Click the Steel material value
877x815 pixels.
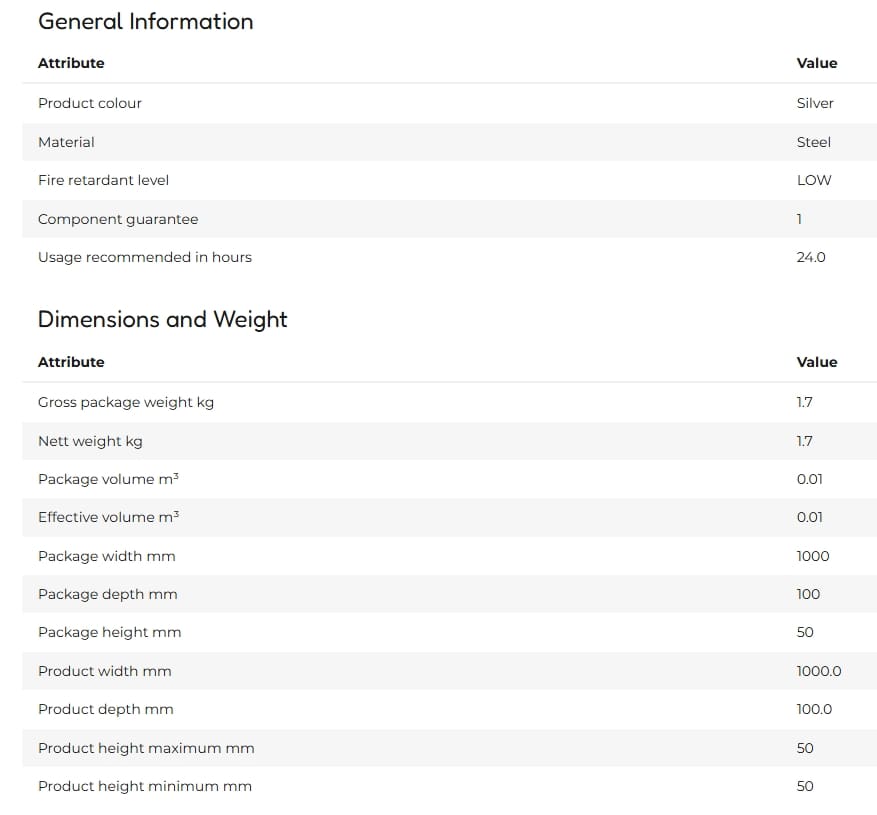click(x=813, y=142)
